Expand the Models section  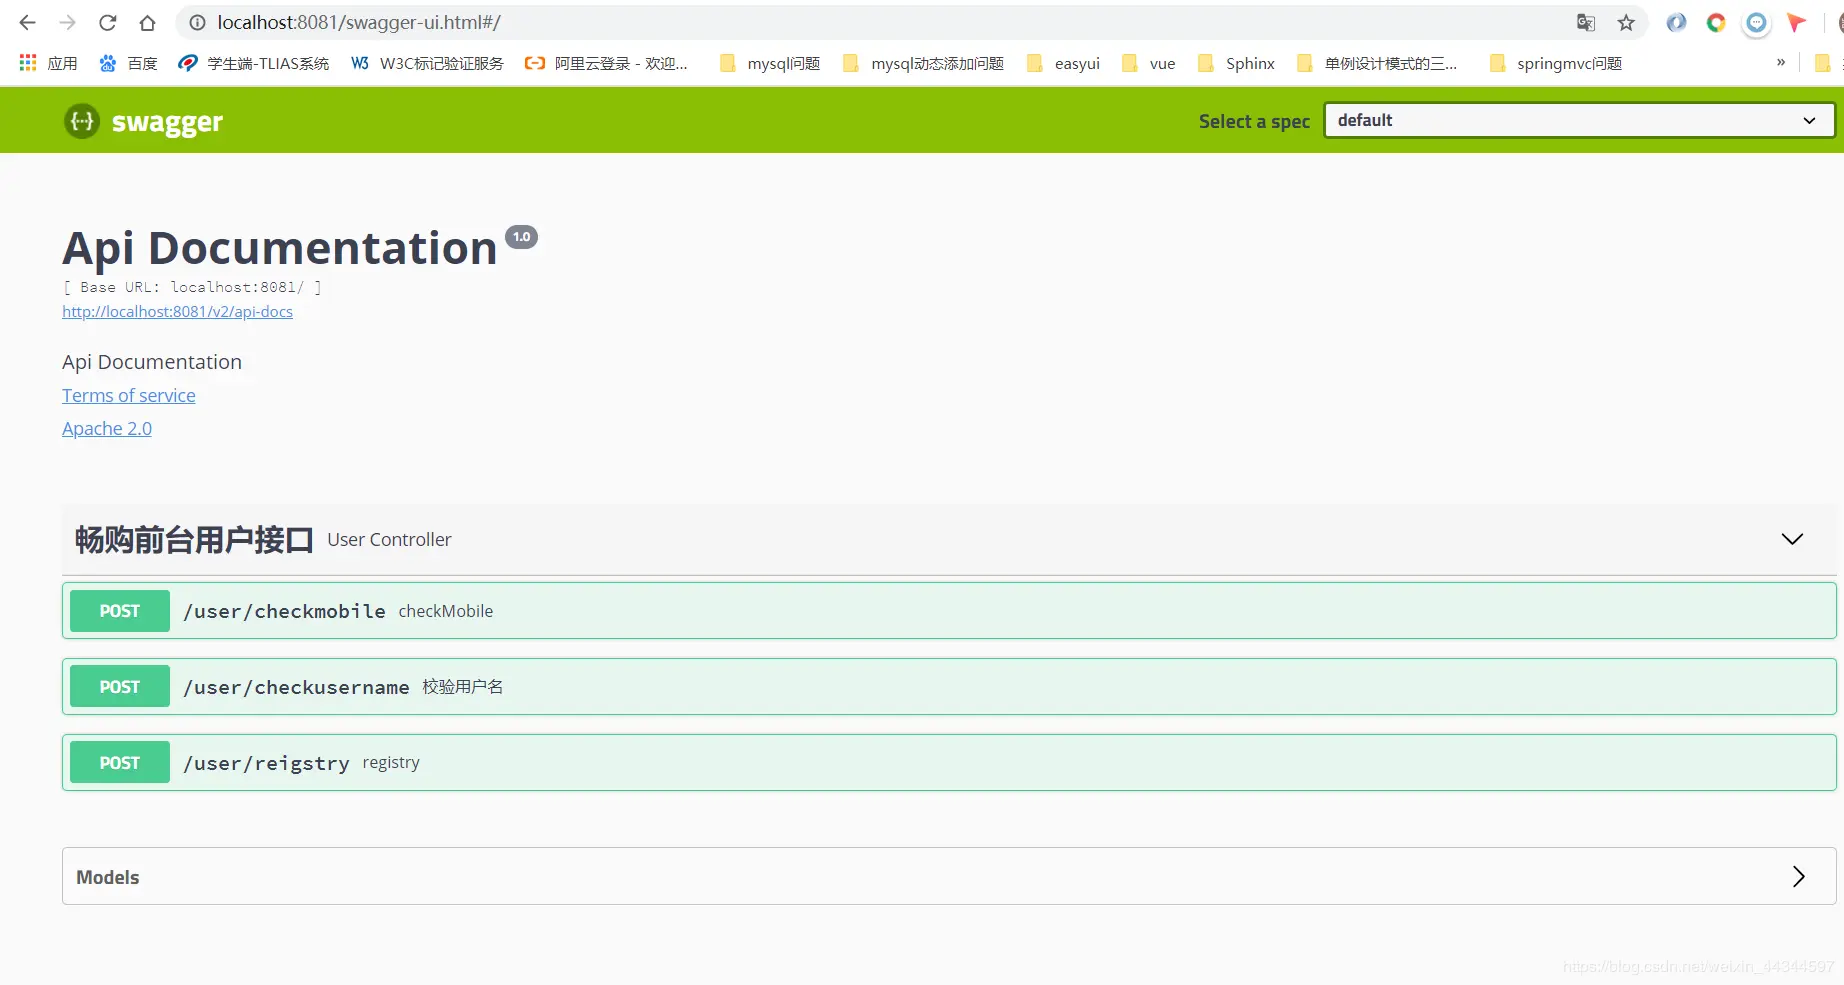[1798, 877]
